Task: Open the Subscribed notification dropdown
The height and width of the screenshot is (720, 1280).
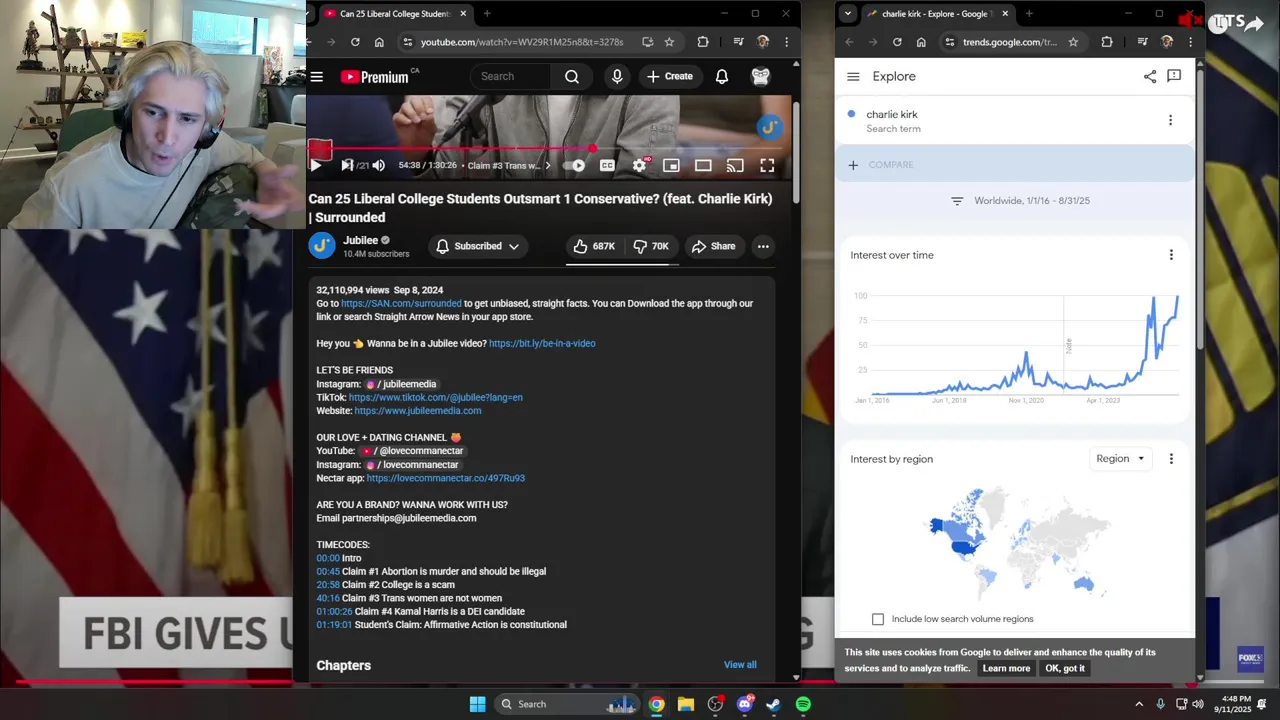Action: pos(478,246)
